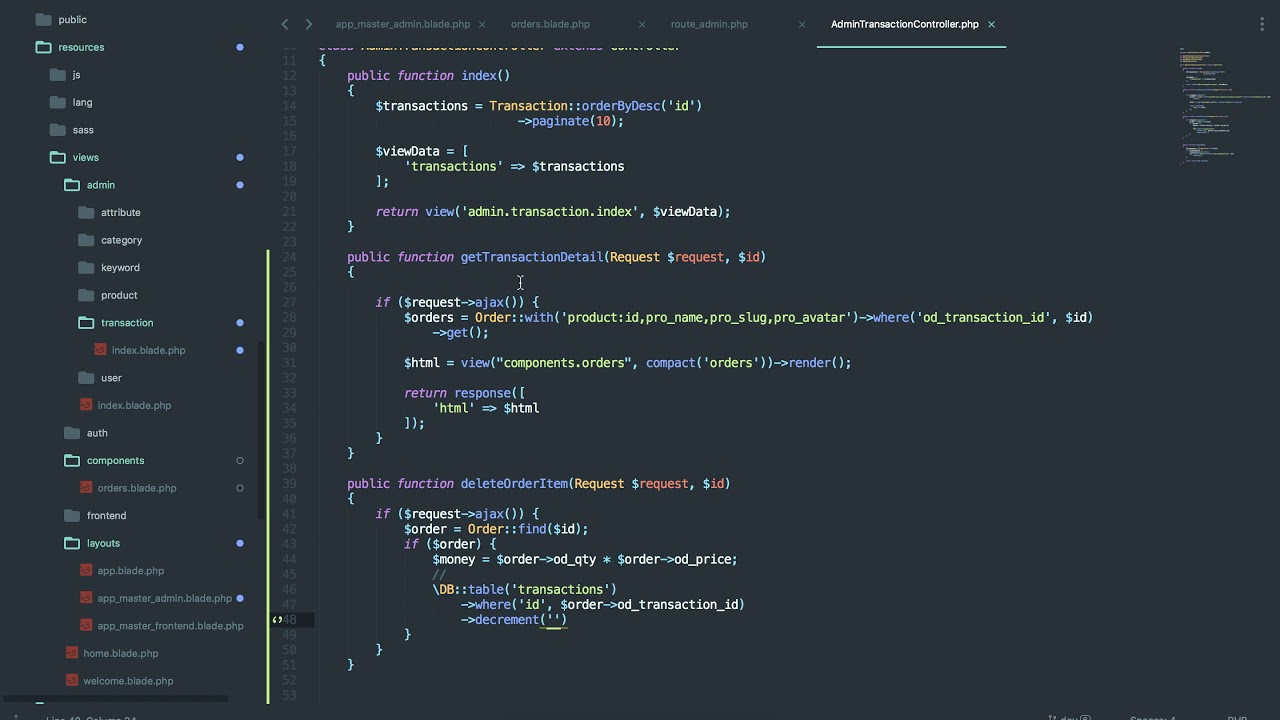The width and height of the screenshot is (1280, 720).
Task: Click 'getTransactionDetail' function name
Action: tap(532, 257)
